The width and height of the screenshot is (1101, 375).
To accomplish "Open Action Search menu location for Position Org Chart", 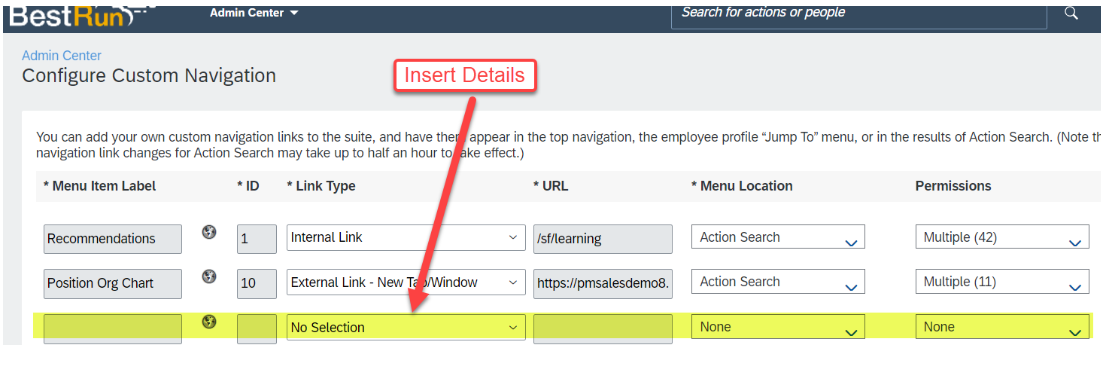I will (x=777, y=282).
